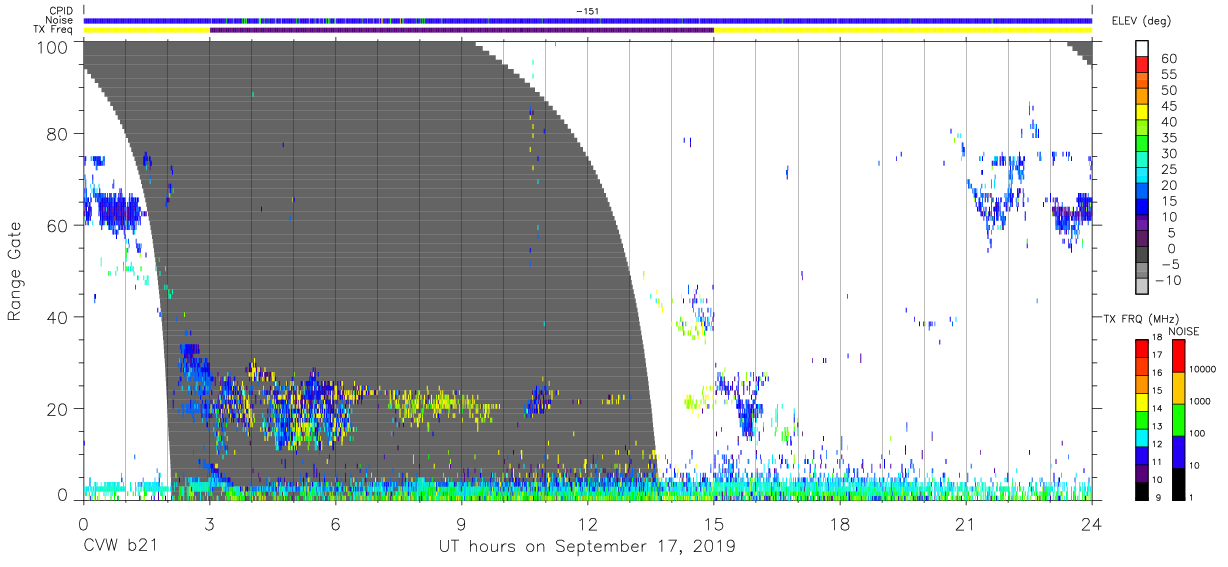The height and width of the screenshot is (567, 1228).
Task: Click the Noise row label
Action: (60, 20)
